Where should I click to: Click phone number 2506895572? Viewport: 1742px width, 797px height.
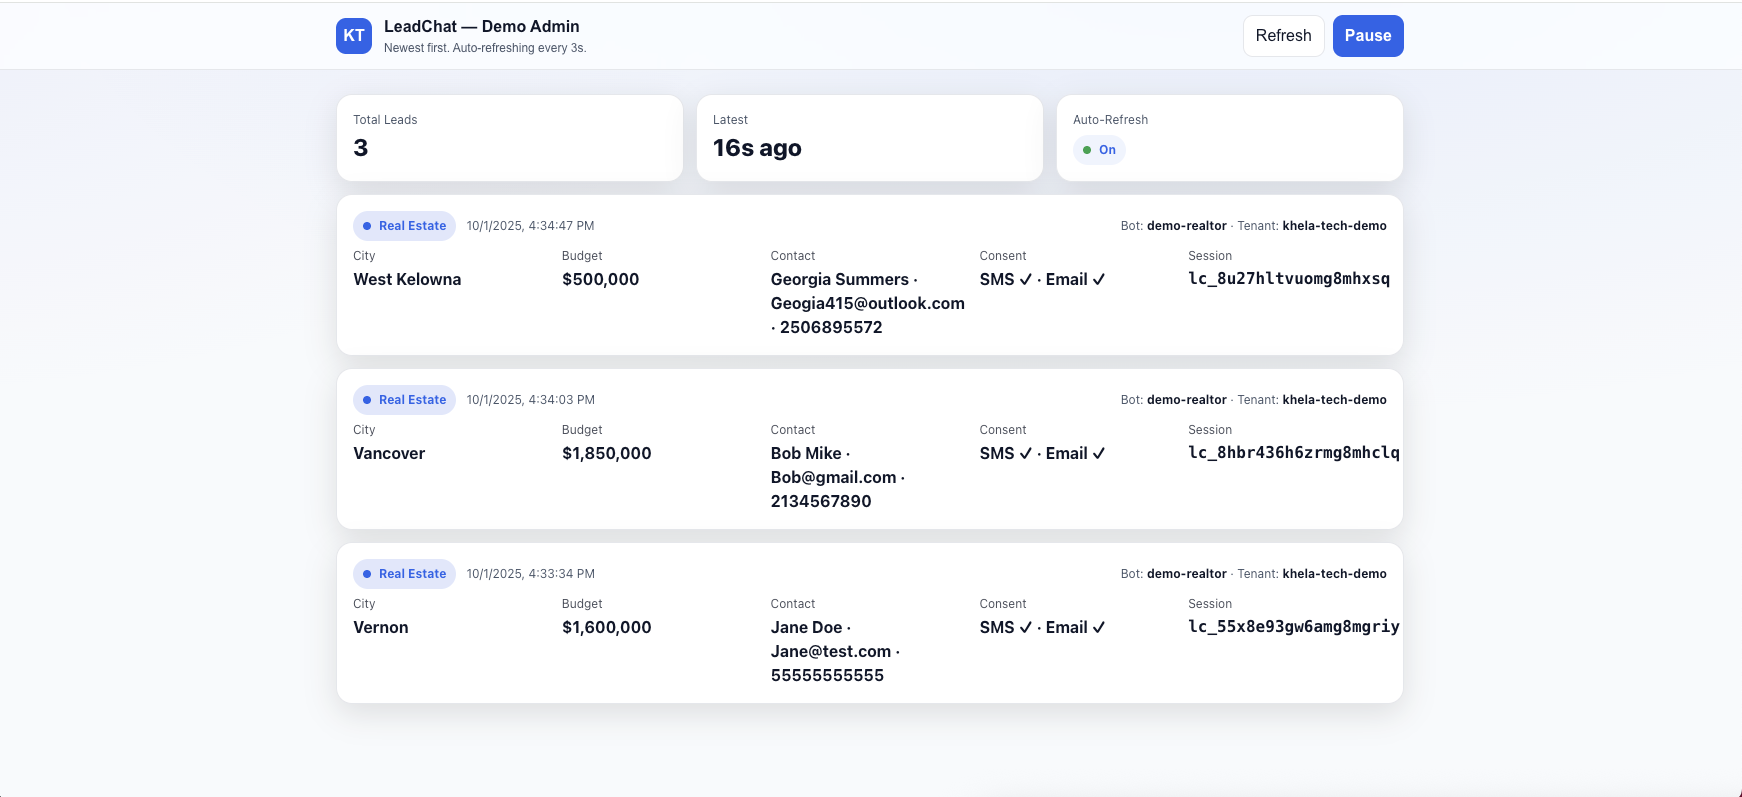pyautogui.click(x=830, y=327)
